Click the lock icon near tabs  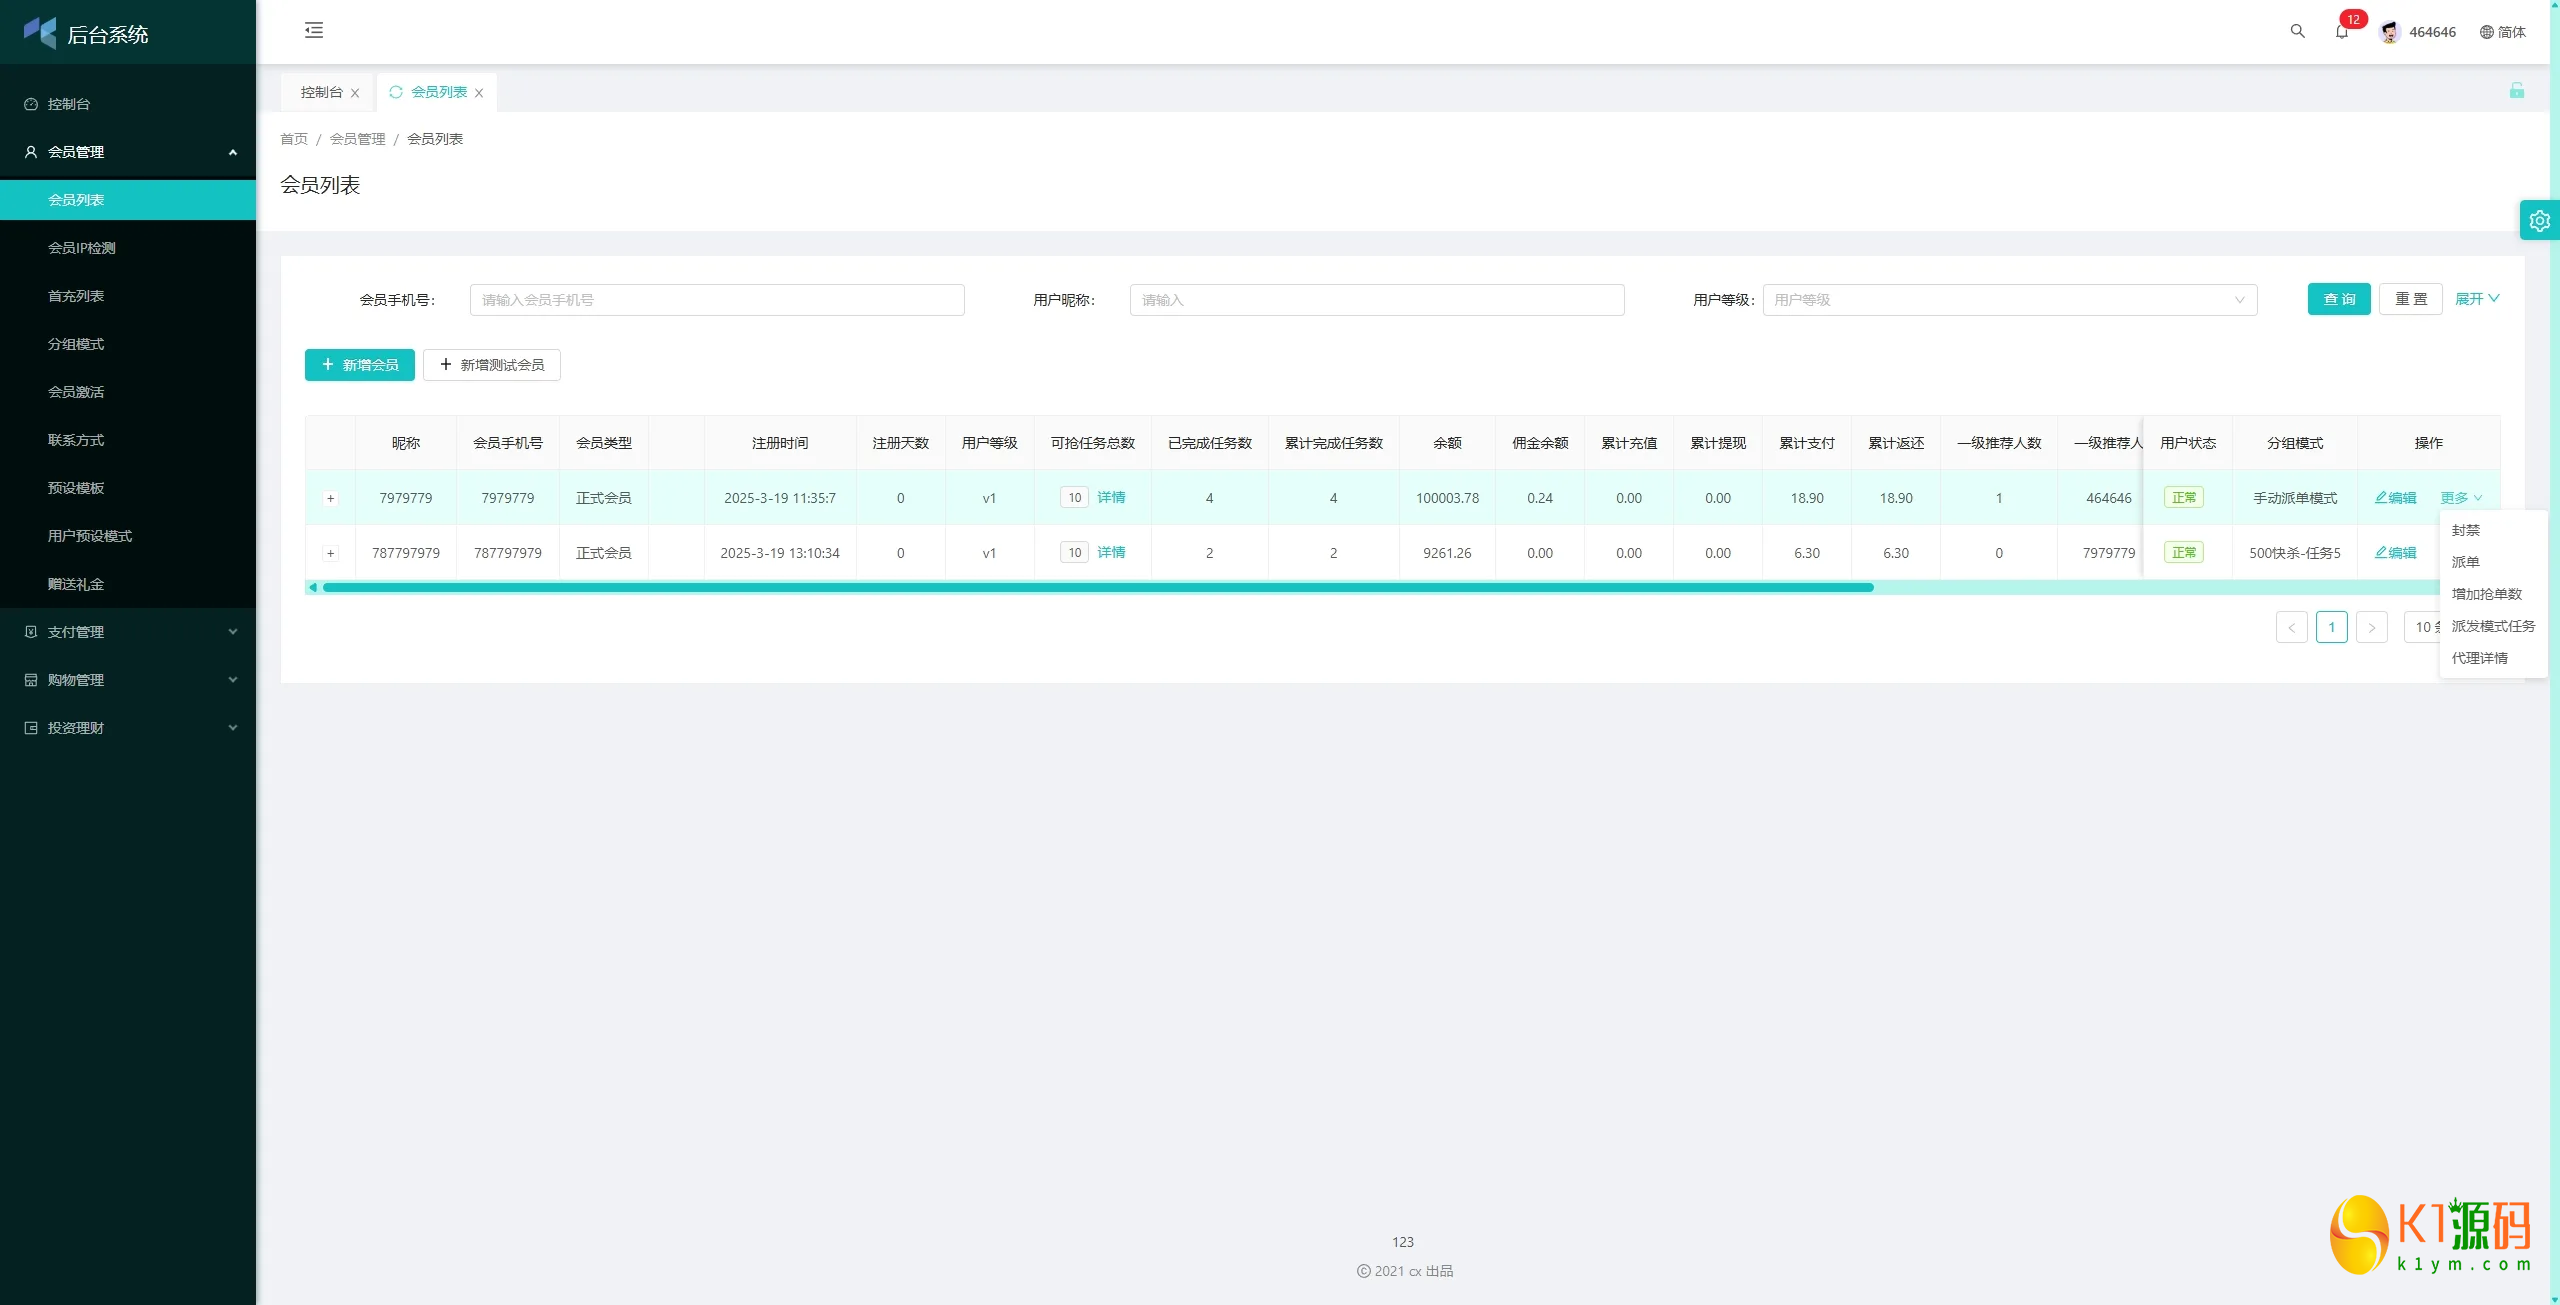pos(2516,91)
